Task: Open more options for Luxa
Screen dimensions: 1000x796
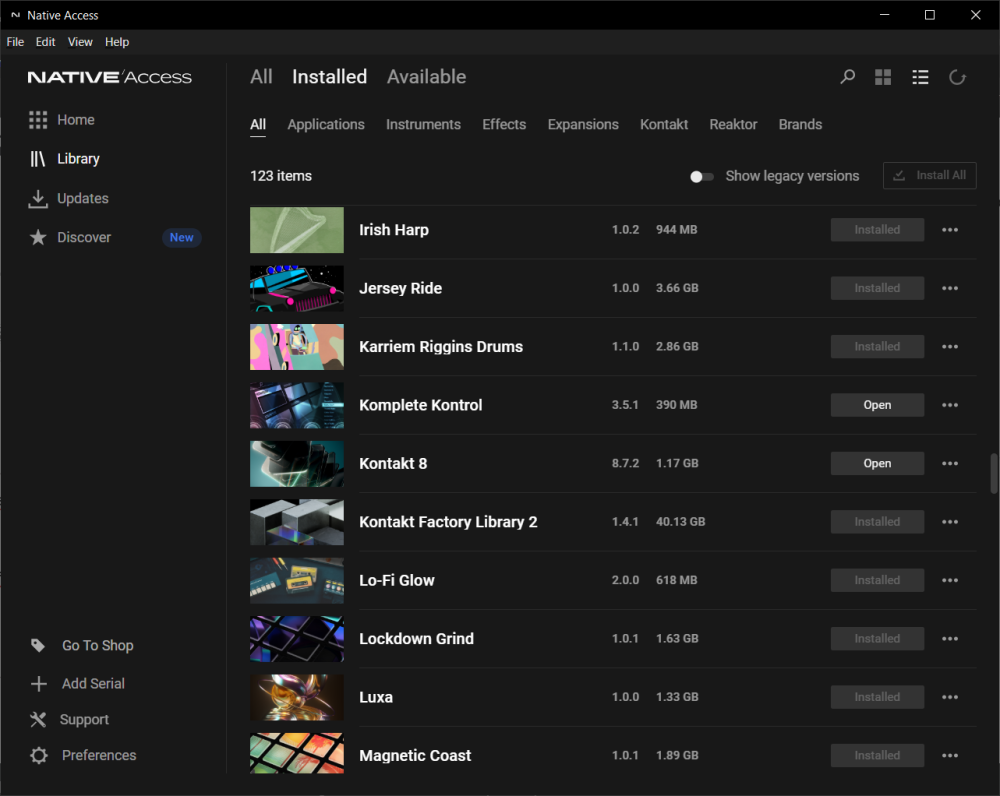Action: 950,697
